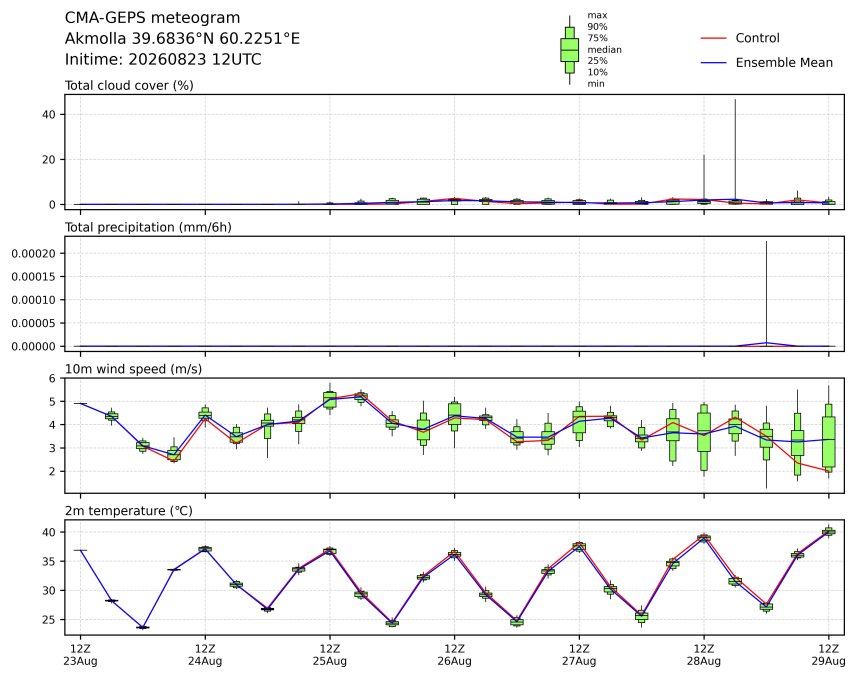Click the '40' tick on the cloud cover axis
Viewport: 857px width, 678px height.
coord(49,114)
